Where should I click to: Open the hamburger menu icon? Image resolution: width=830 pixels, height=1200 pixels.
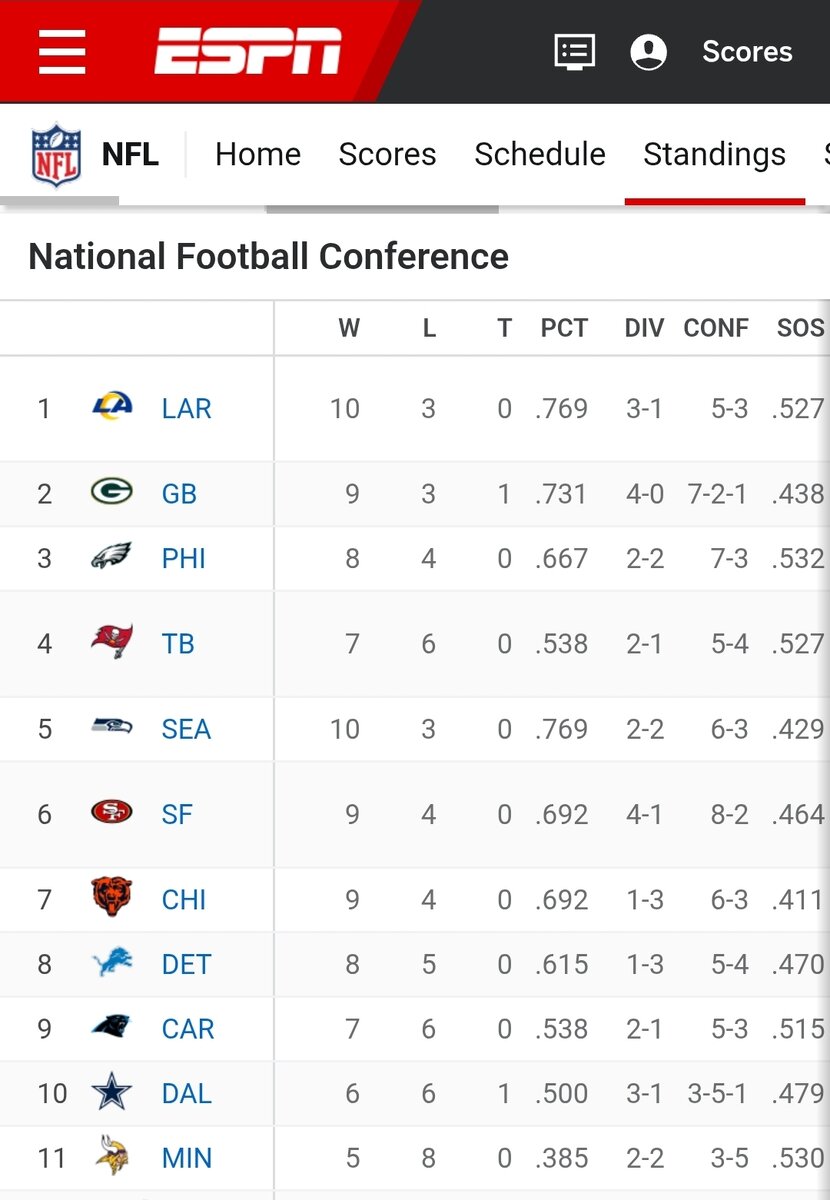pyautogui.click(x=62, y=51)
